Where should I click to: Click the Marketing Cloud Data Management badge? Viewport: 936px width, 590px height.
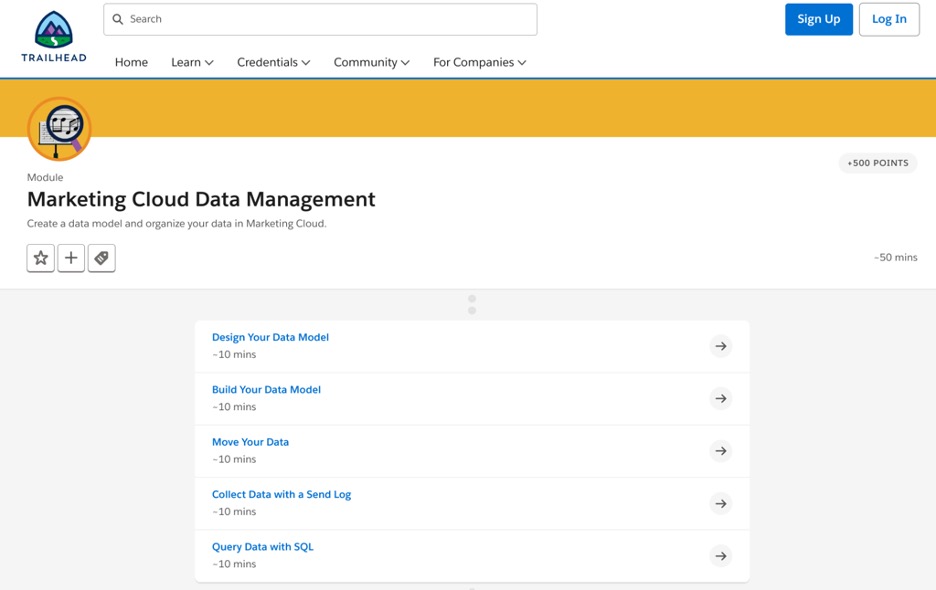click(x=59, y=129)
